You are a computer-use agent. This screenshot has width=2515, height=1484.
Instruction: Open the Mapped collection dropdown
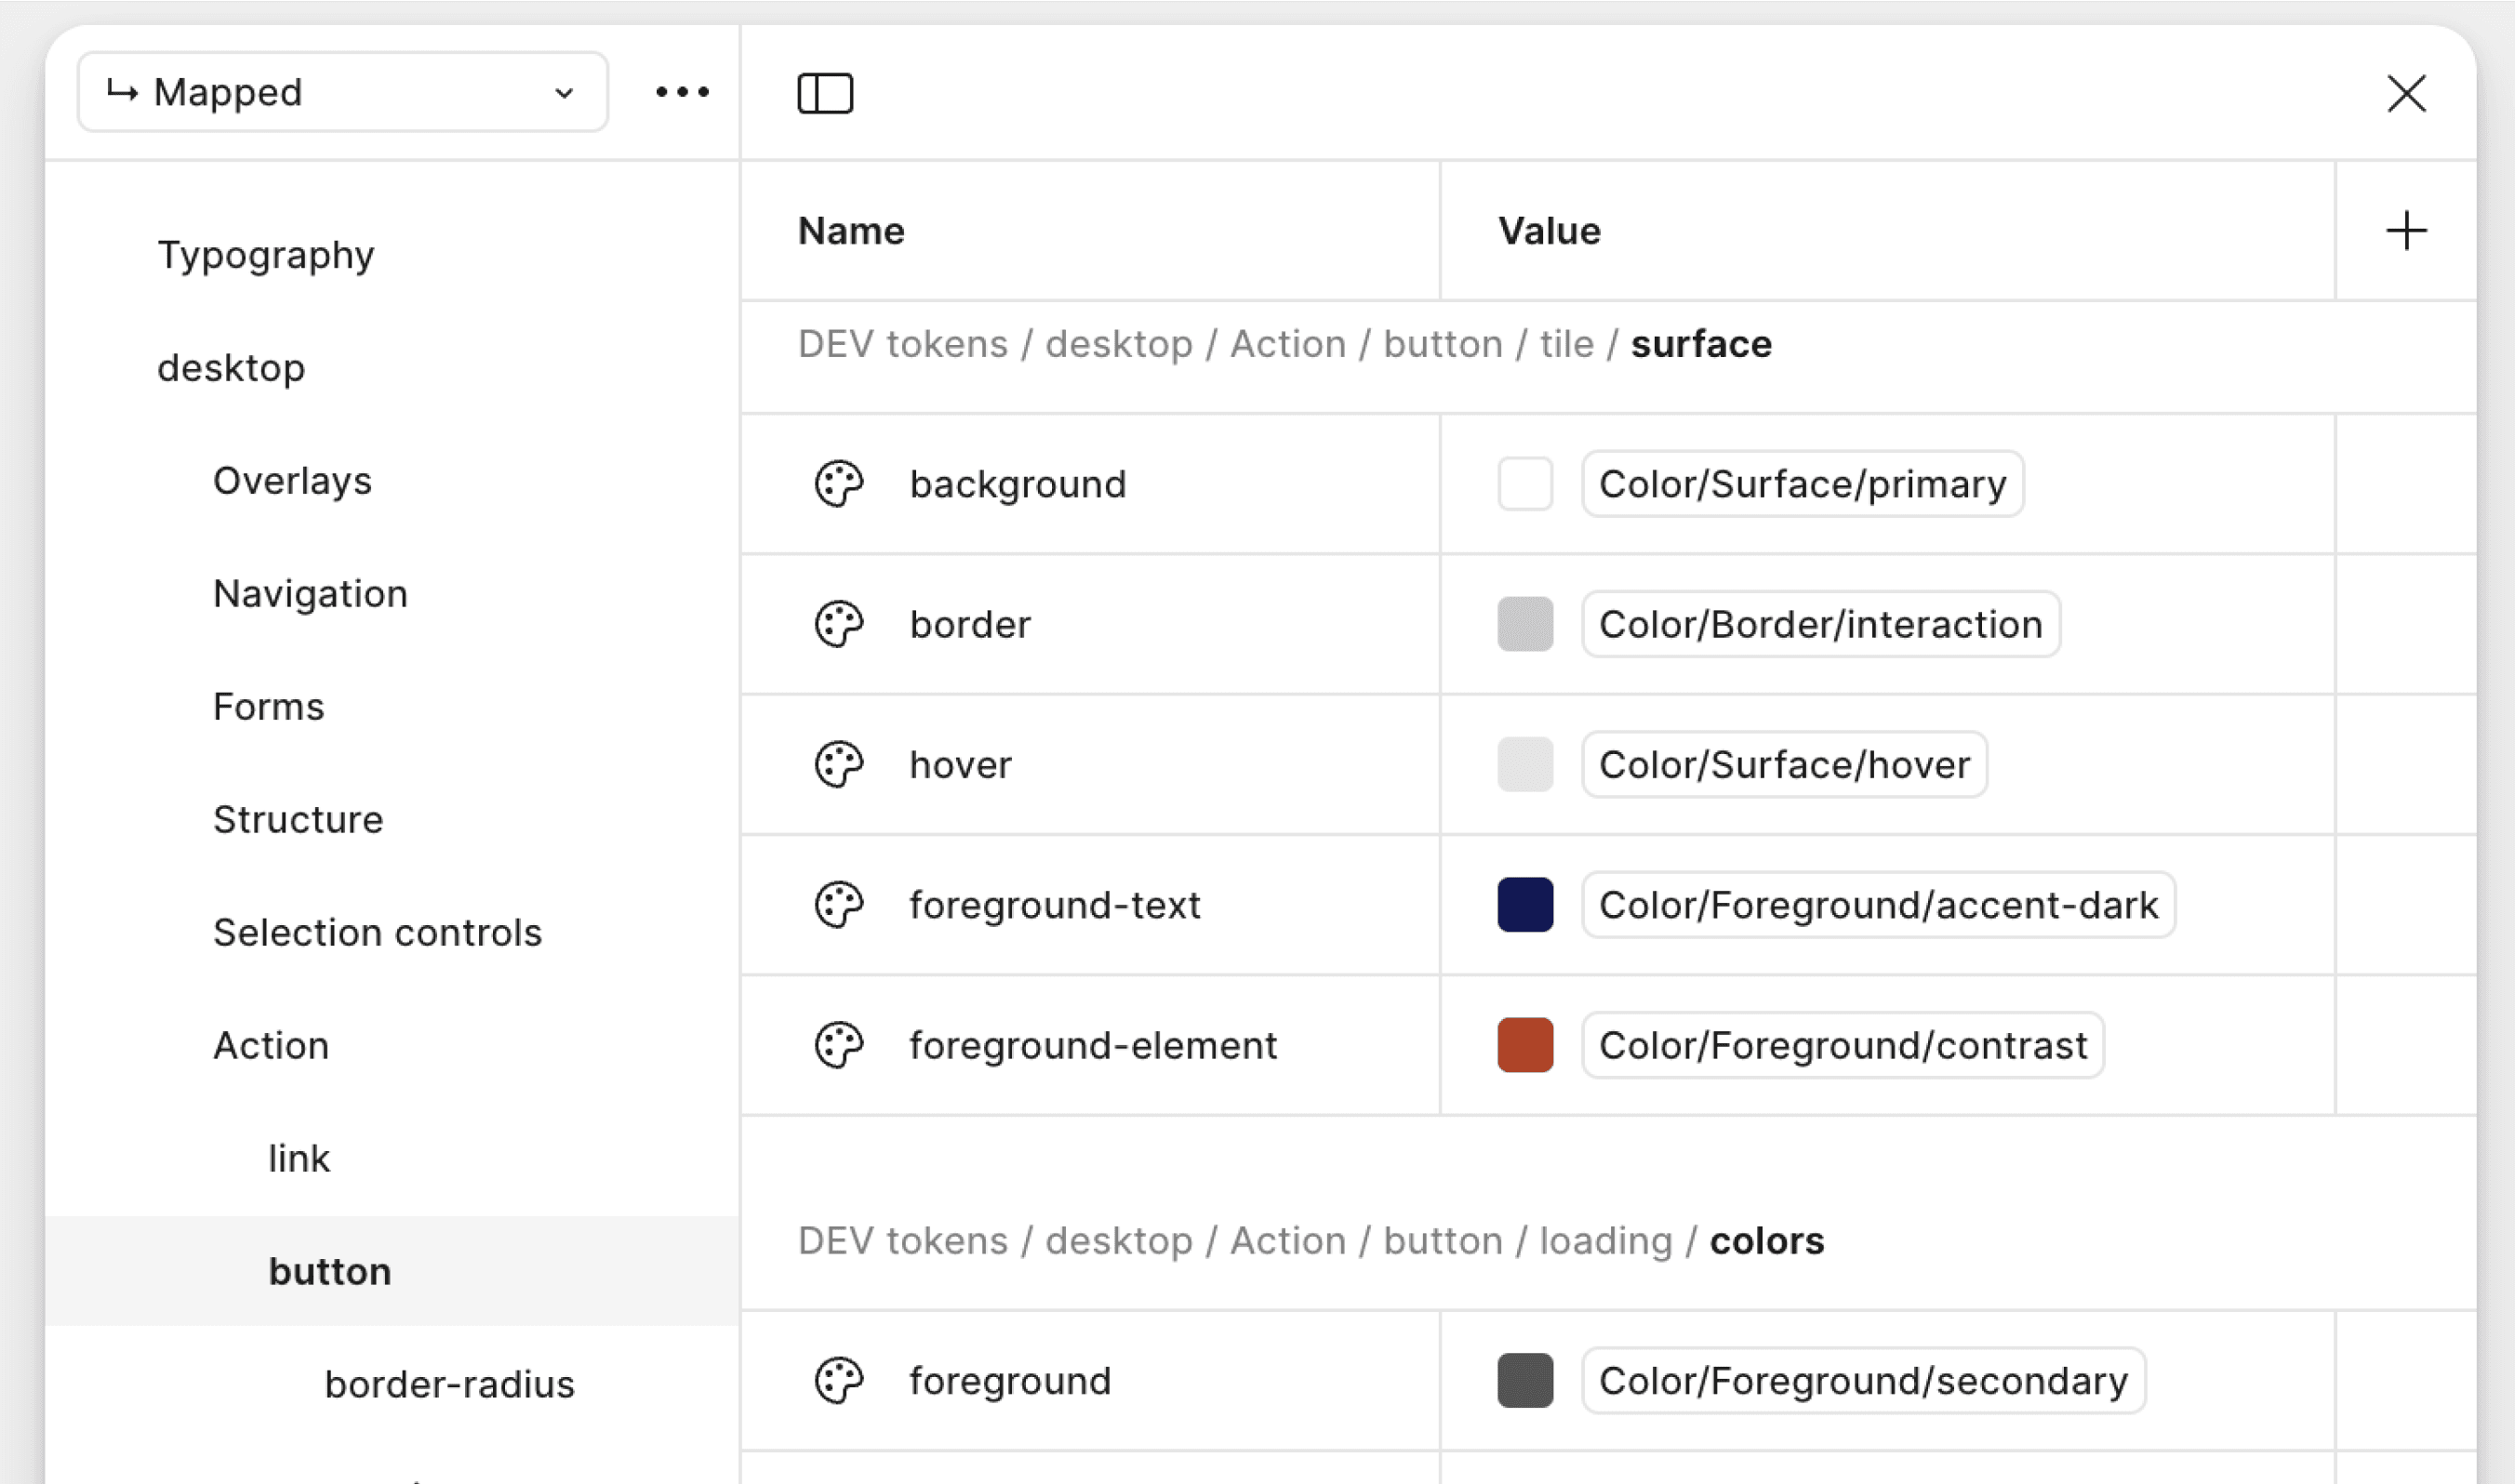(342, 92)
